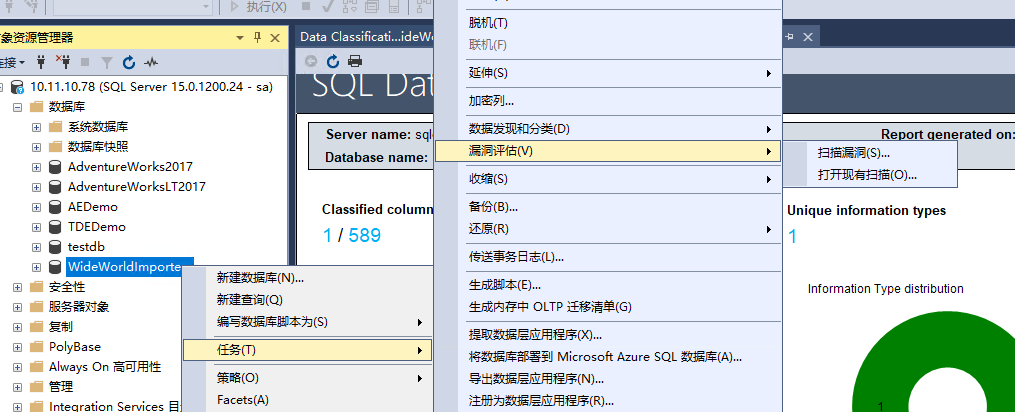Refresh the Object Explorer tree

(x=129, y=62)
